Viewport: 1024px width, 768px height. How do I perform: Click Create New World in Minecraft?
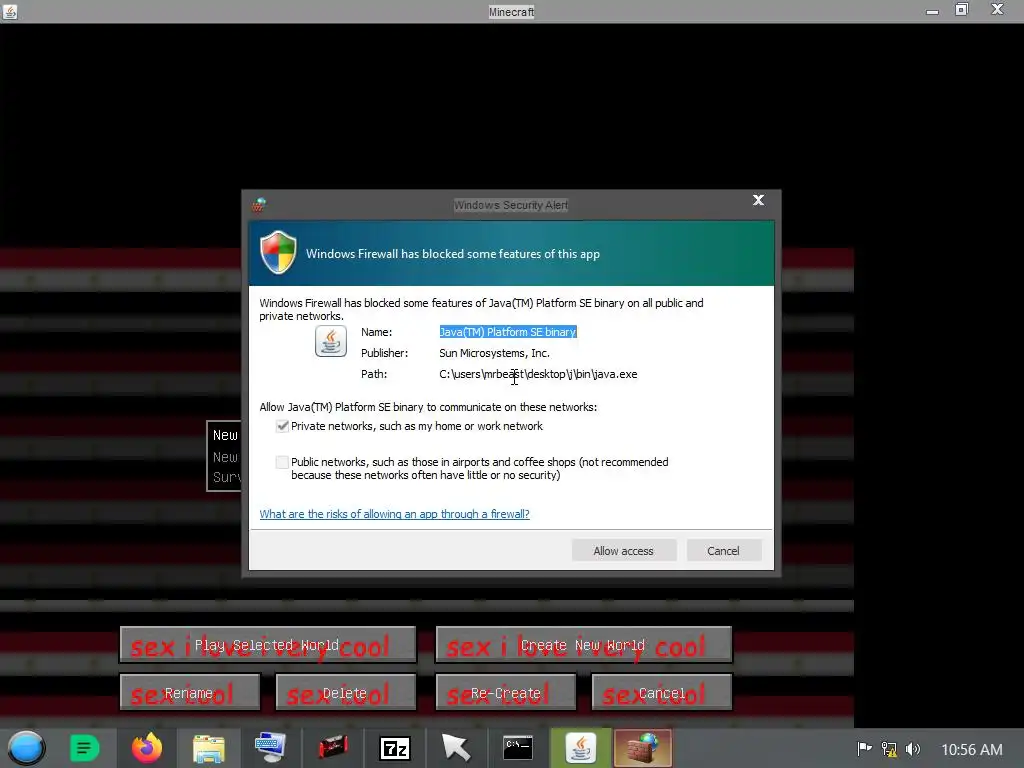584,645
